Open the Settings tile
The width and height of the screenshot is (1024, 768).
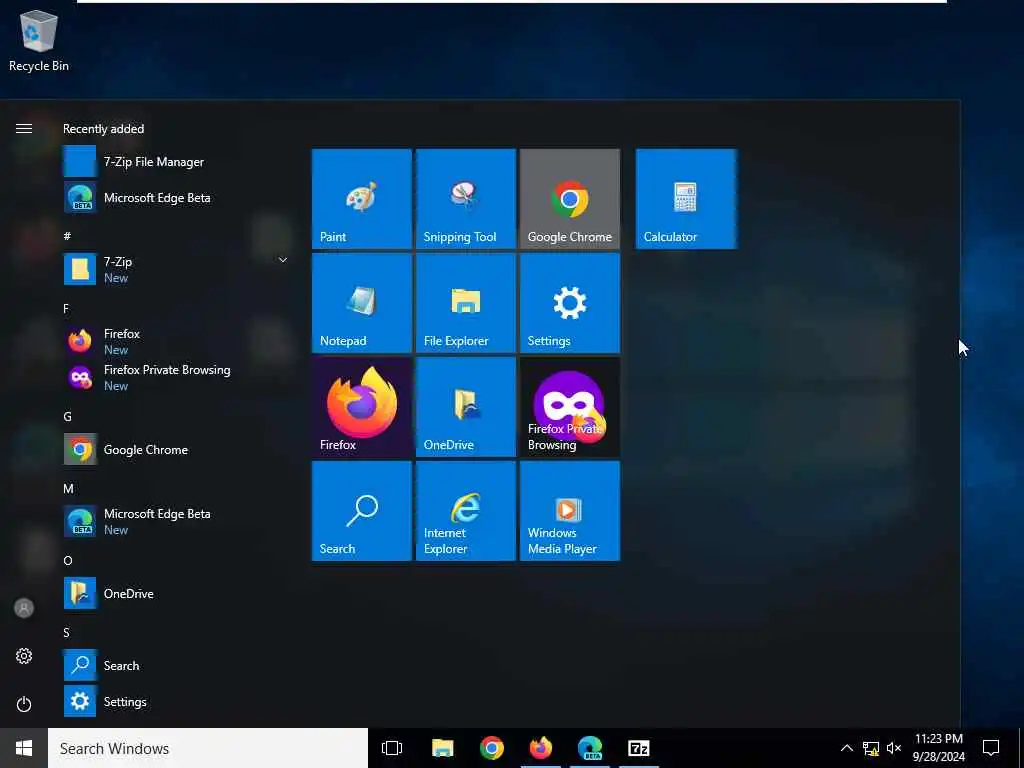click(569, 303)
